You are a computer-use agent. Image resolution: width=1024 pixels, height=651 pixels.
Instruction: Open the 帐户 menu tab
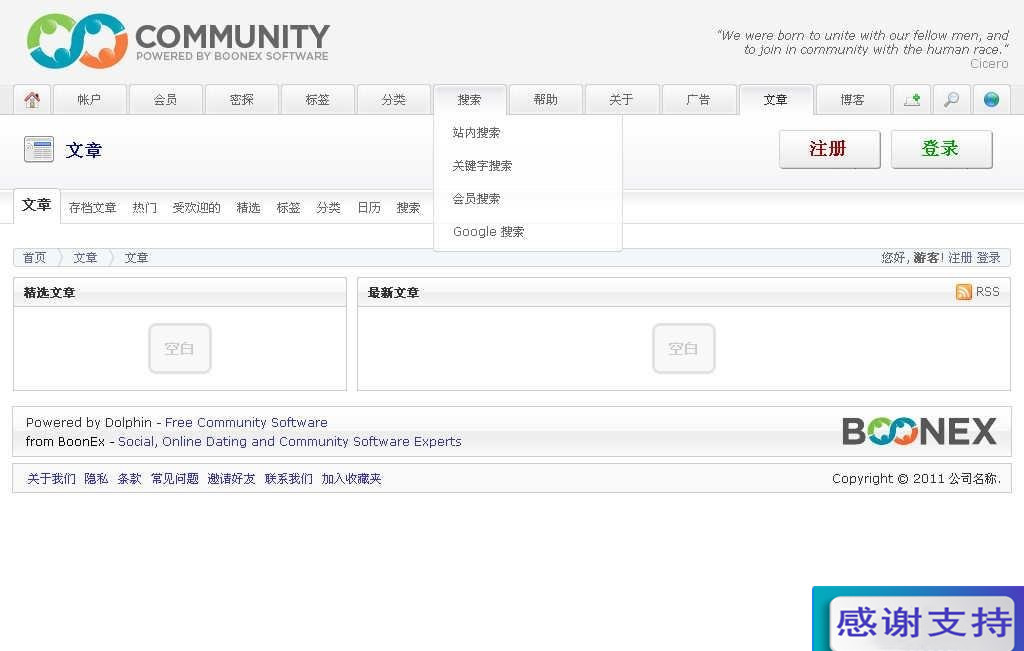[x=89, y=100]
